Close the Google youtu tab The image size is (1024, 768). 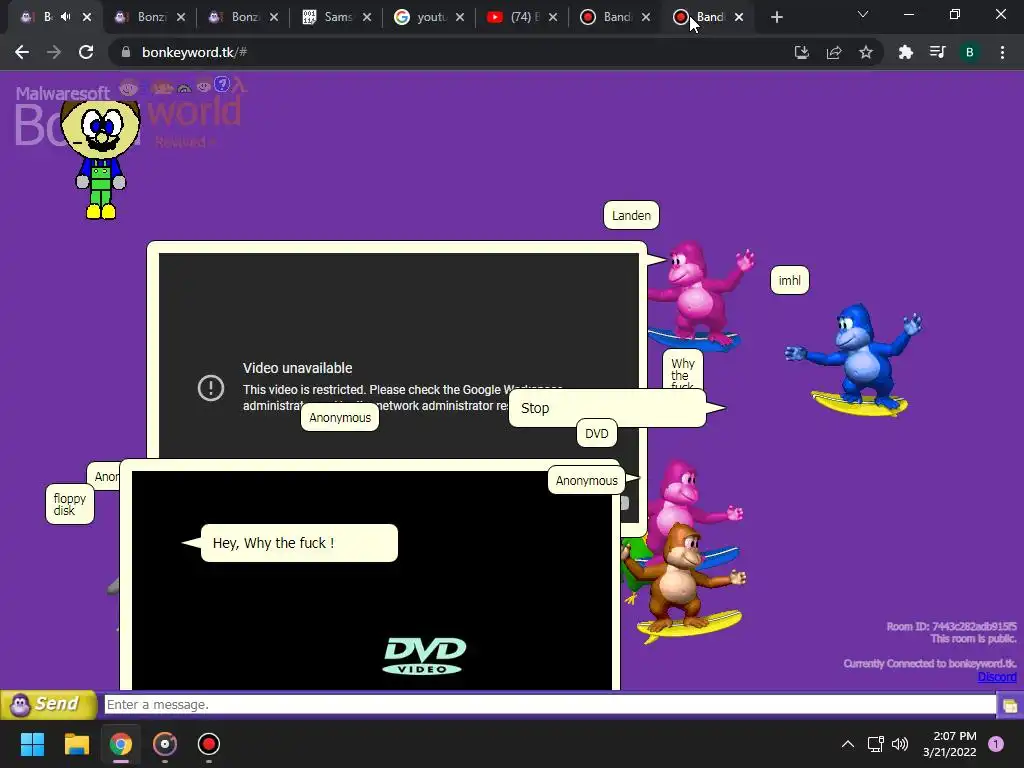click(460, 17)
